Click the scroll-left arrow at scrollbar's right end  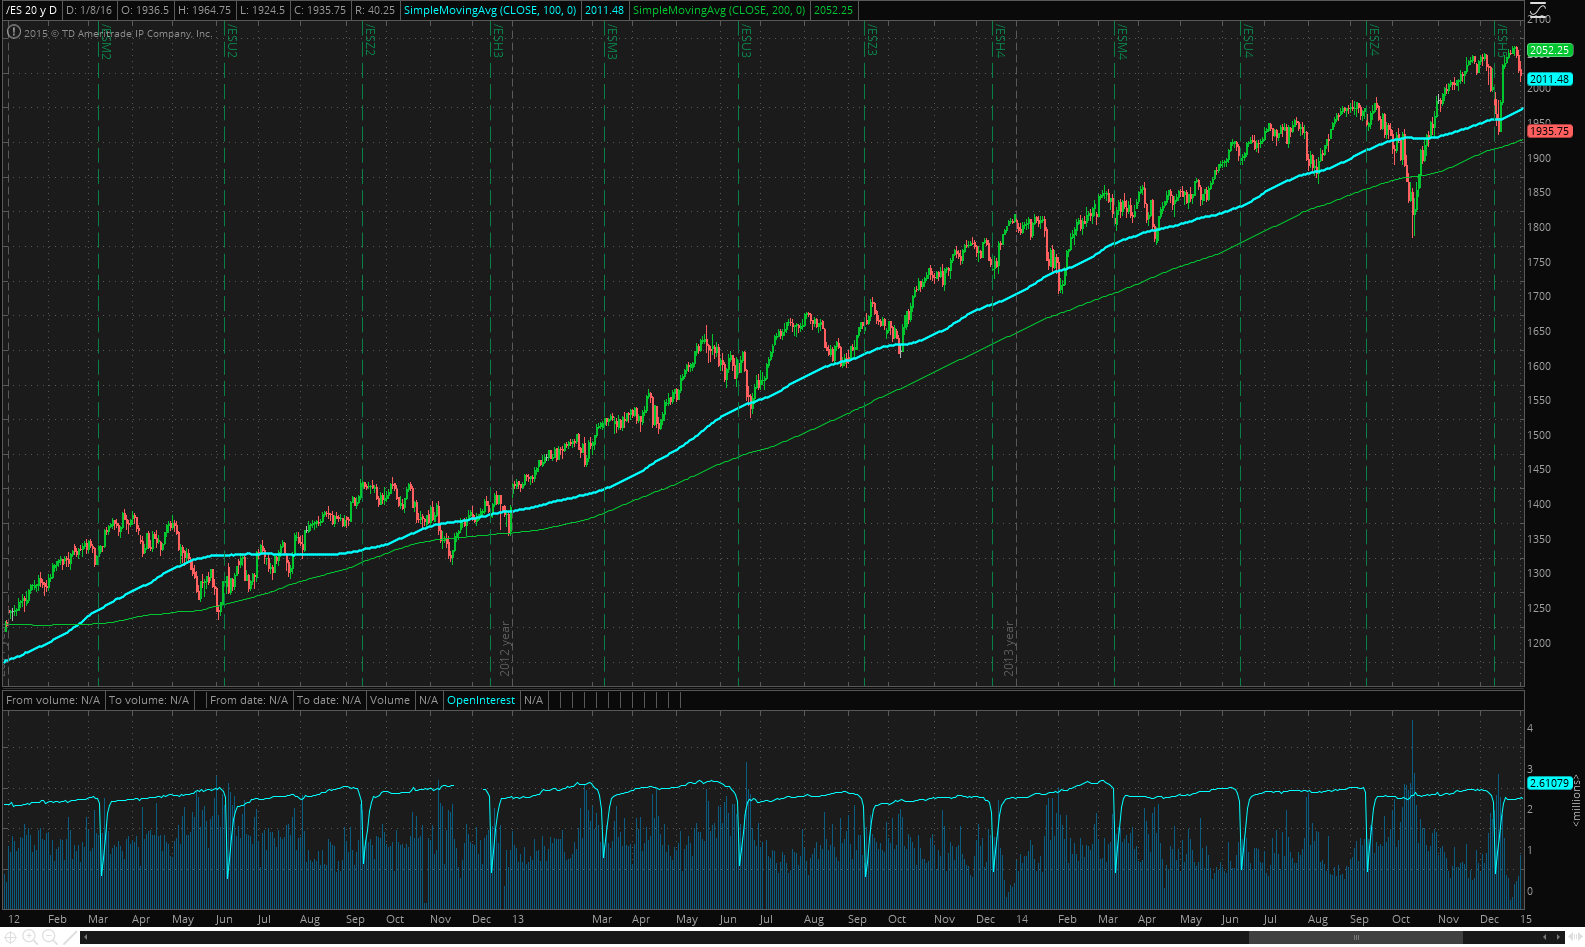tap(1546, 937)
